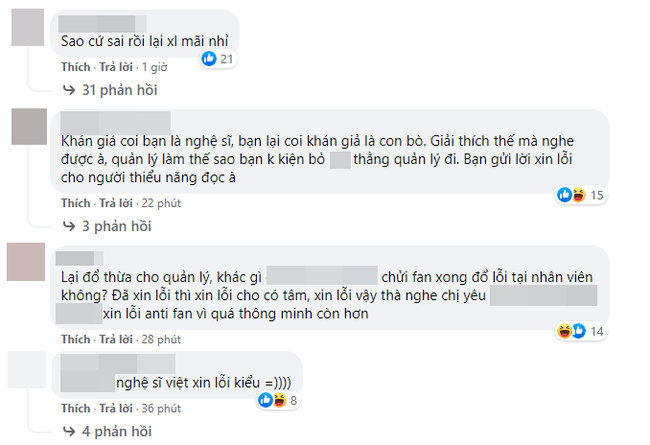Click the reaction icons showing 15
Image resolution: width=650 pixels, height=445 pixels.
coord(578,193)
